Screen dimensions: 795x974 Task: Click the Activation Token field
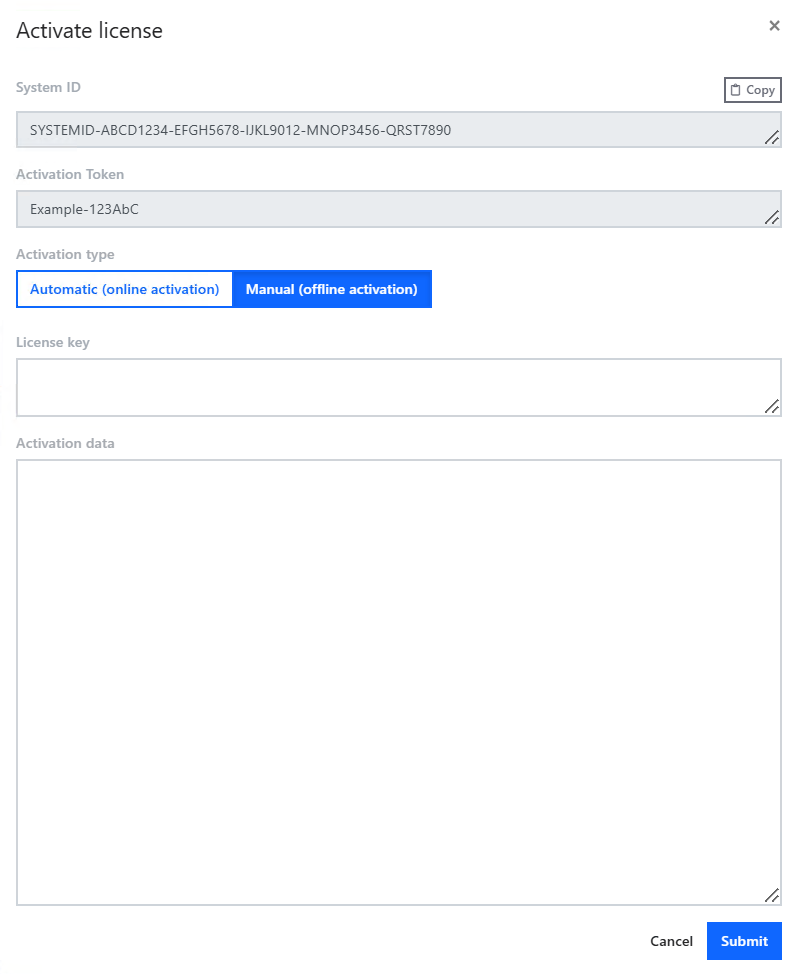pos(399,209)
